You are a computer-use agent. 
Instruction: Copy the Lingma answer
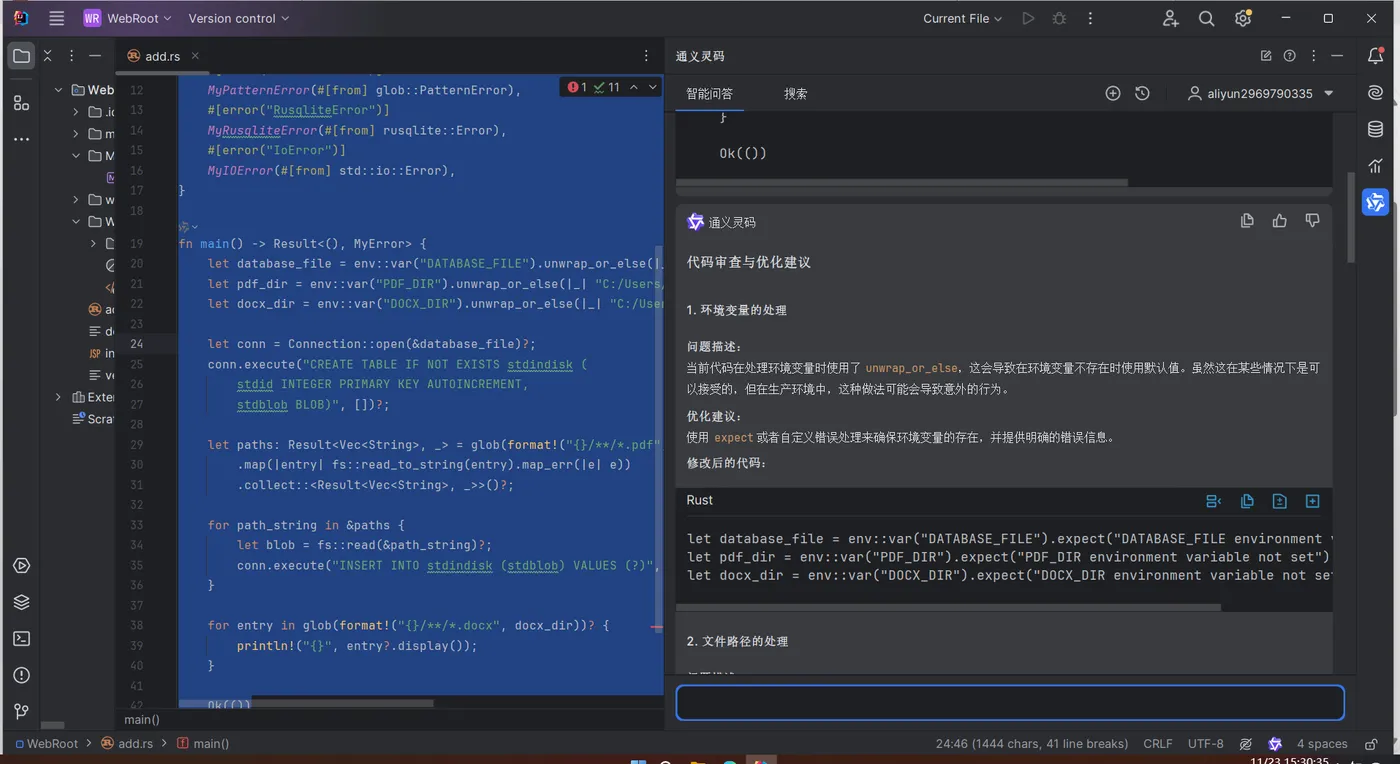1247,221
